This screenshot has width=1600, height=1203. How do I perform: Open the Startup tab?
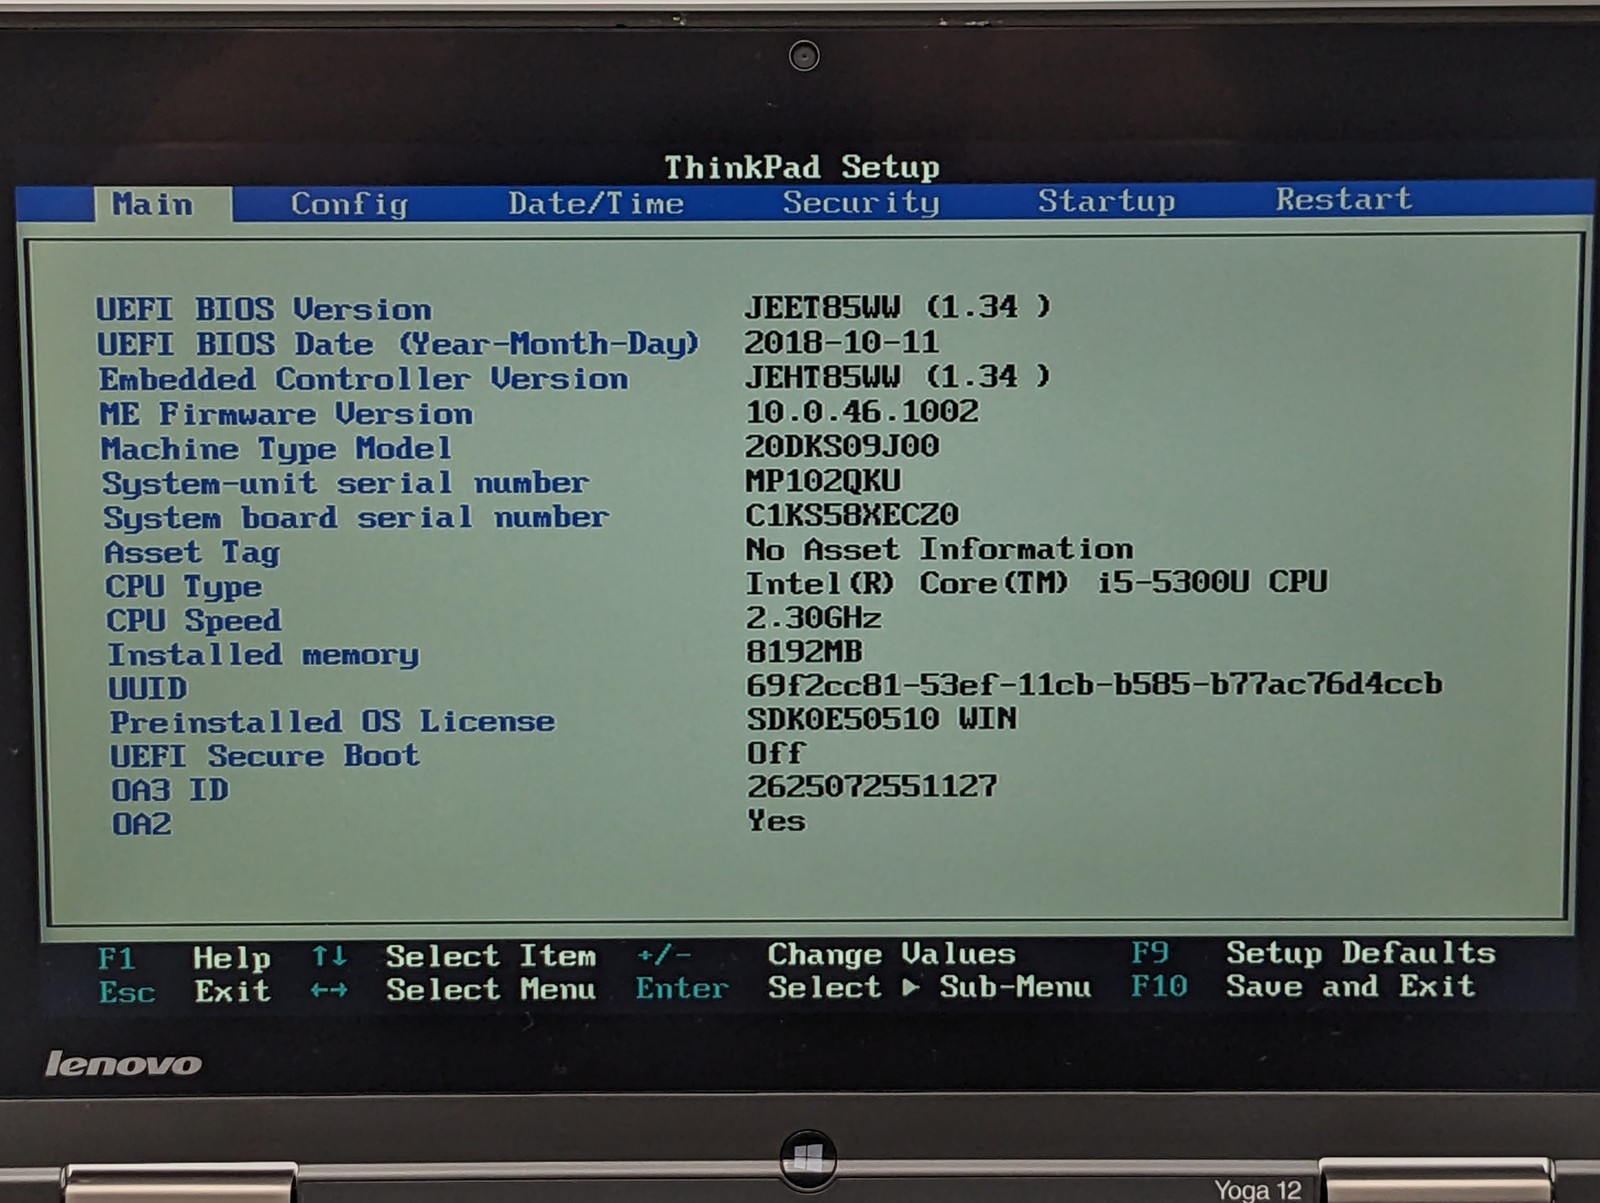click(x=1106, y=201)
